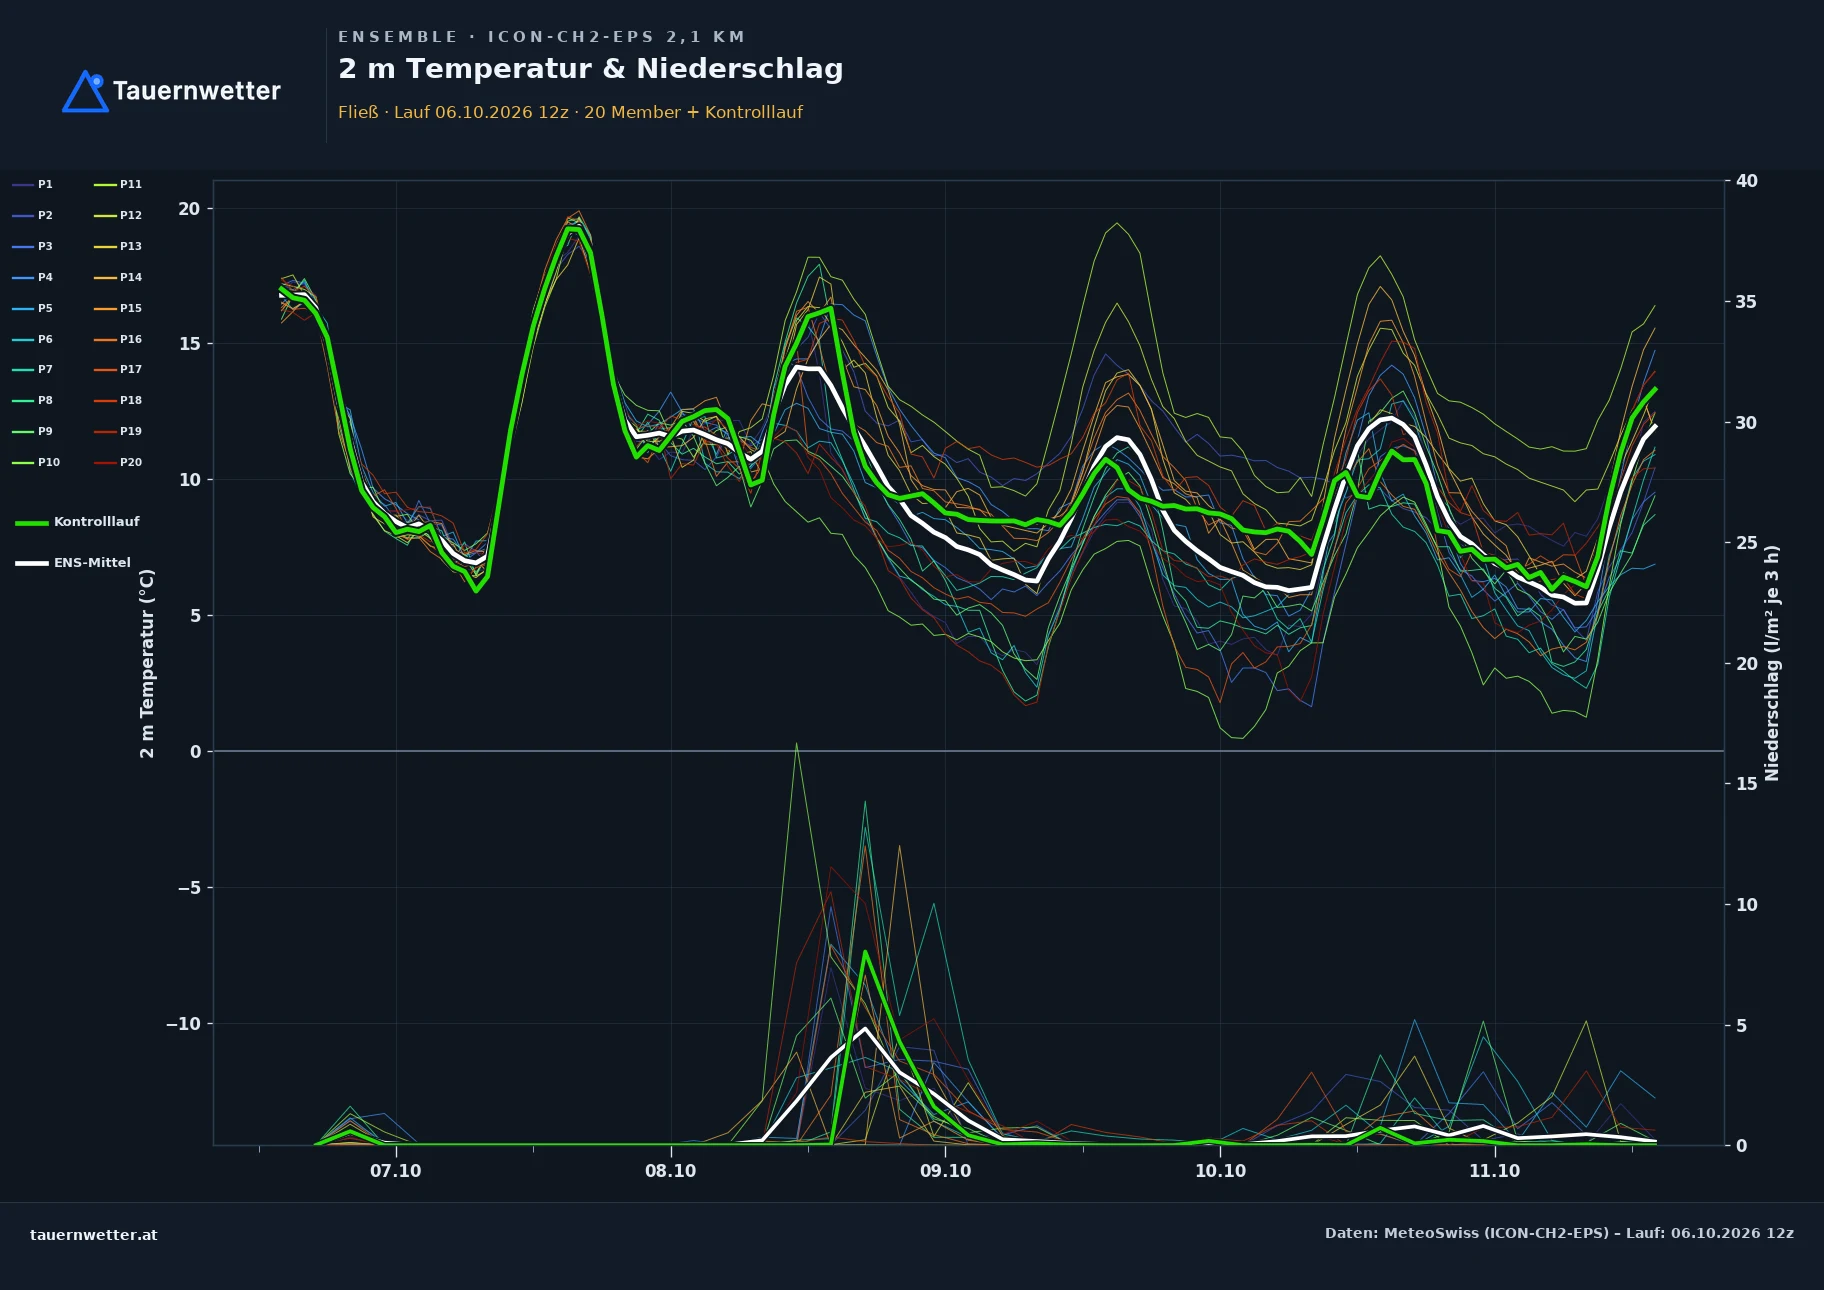Select the P16 legend entry

click(118, 339)
